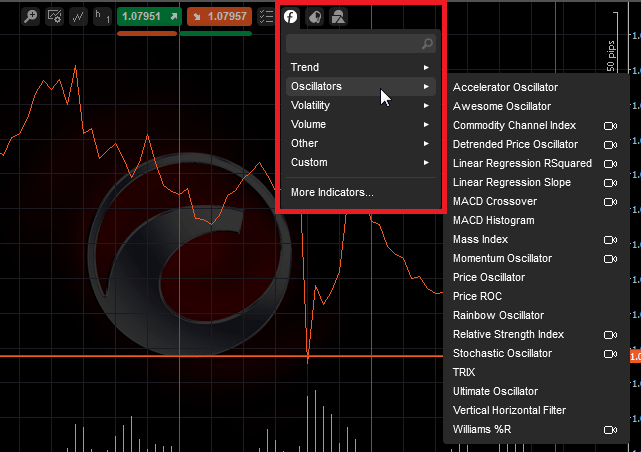
Task: Click the last toolbar icon after indicators
Action: 339,16
